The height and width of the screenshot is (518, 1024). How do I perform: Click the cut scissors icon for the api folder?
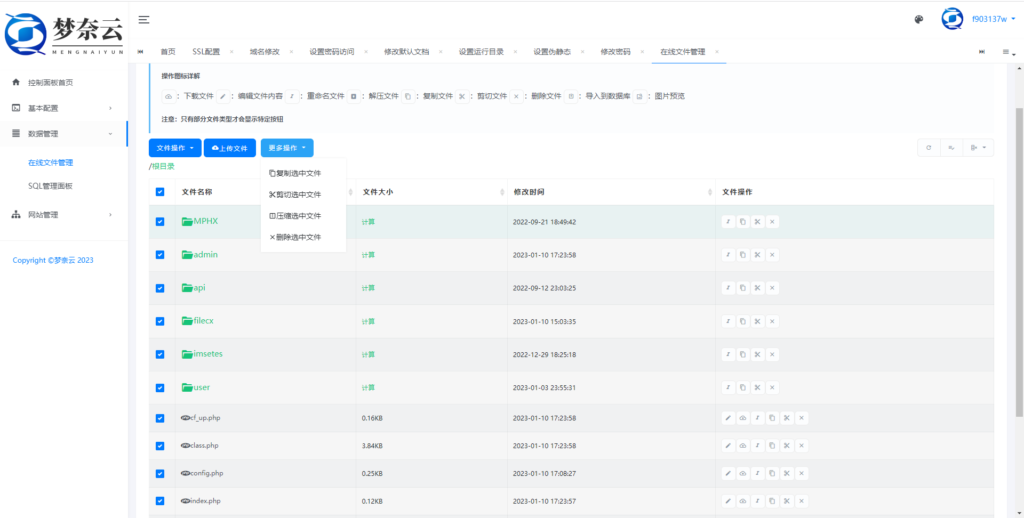pyautogui.click(x=758, y=288)
